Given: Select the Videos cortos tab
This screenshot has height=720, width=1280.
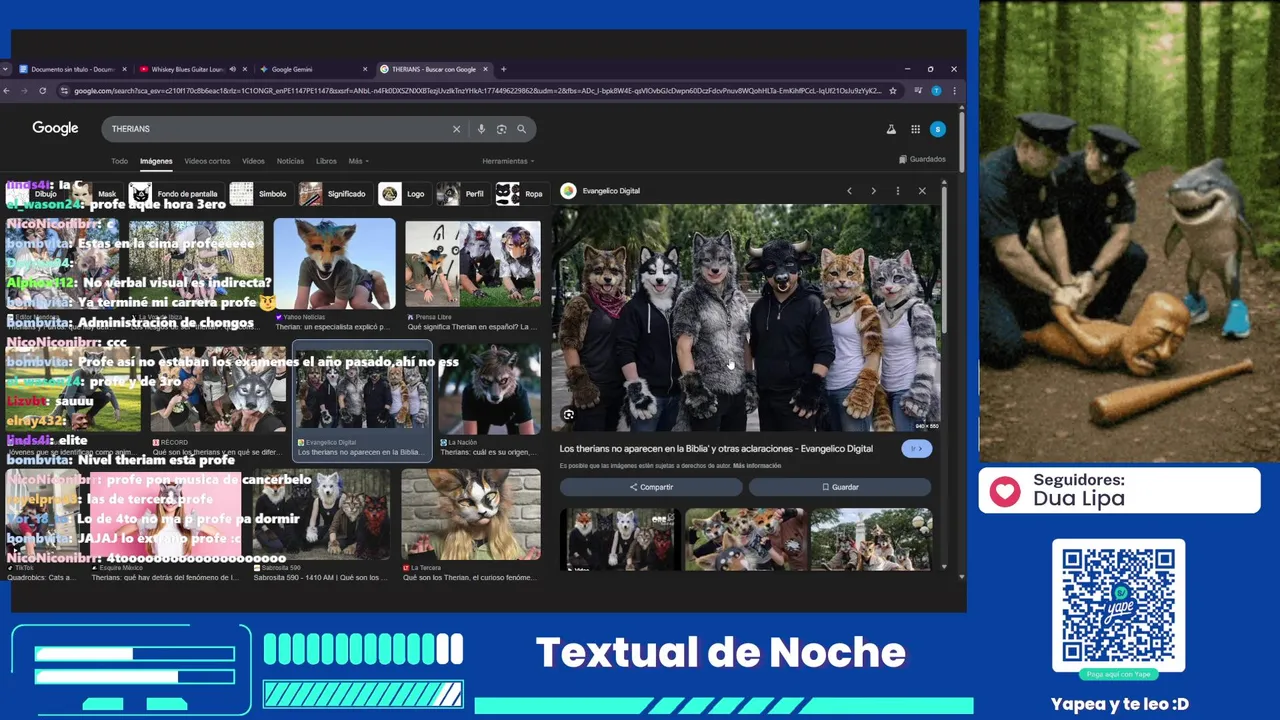Looking at the screenshot, I should click(x=207, y=161).
